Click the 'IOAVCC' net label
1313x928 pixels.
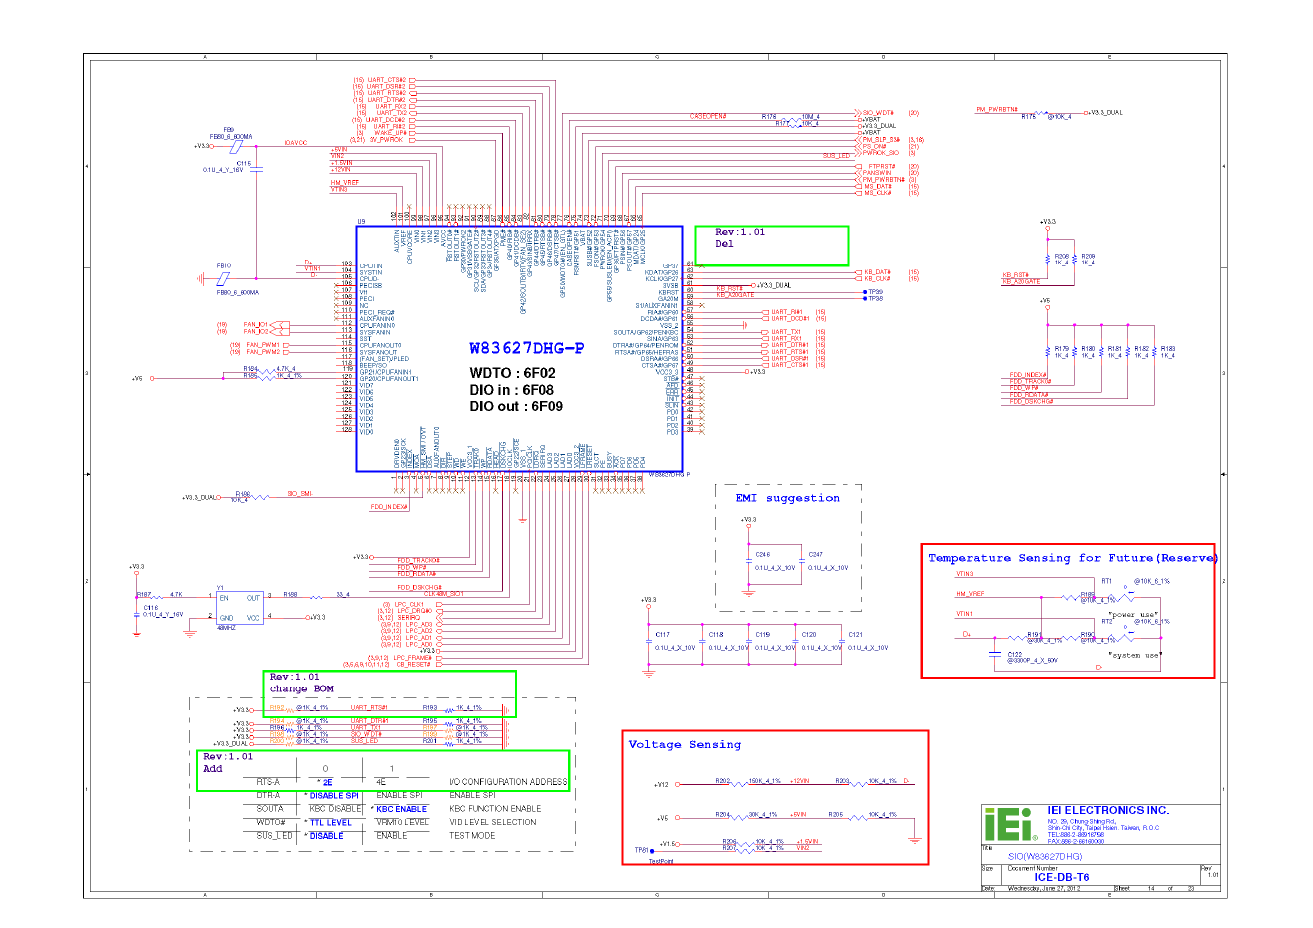pos(296,143)
